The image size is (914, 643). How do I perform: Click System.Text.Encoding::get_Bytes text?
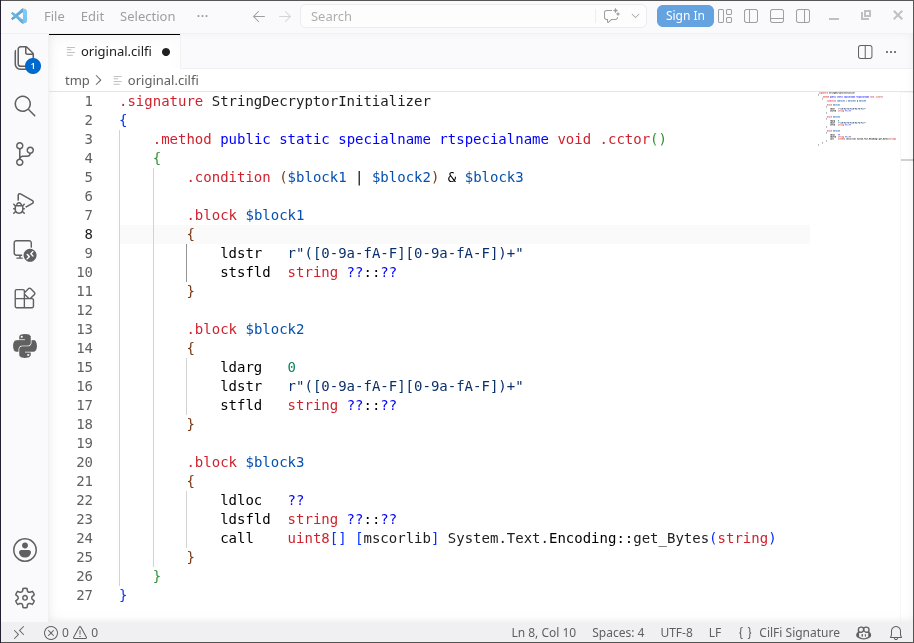point(578,538)
